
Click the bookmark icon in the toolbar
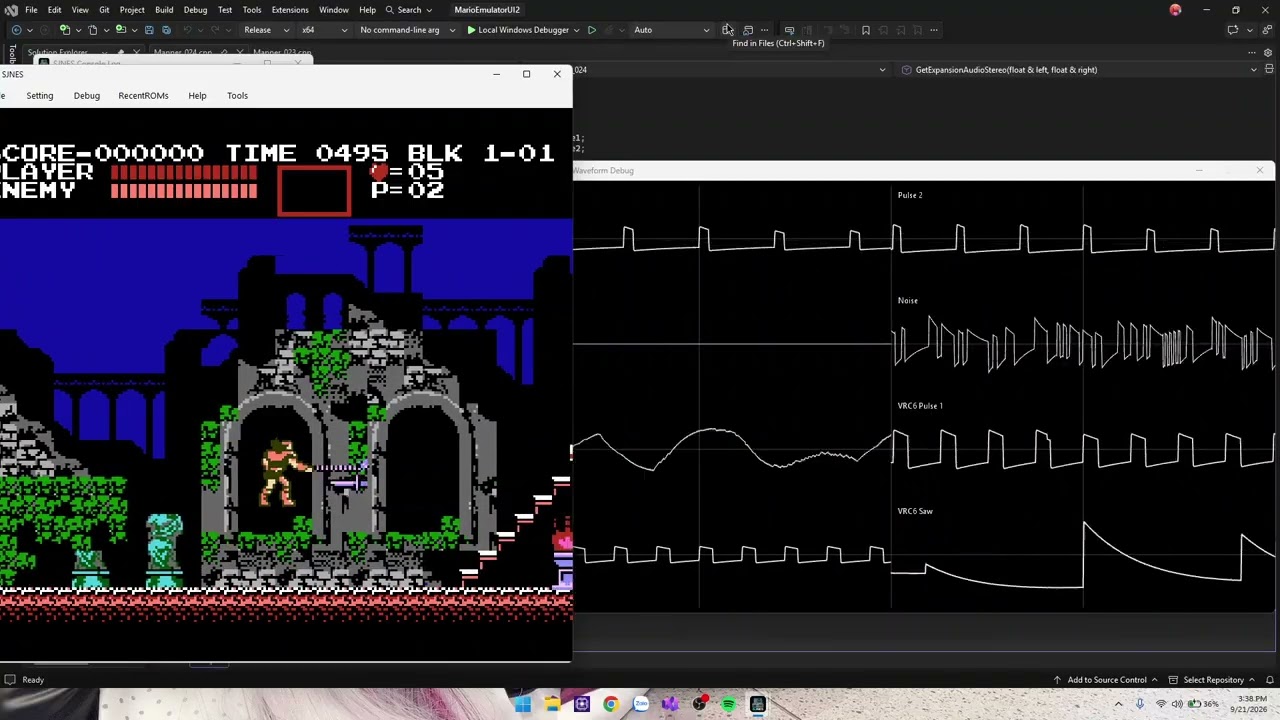pyautogui.click(x=866, y=30)
